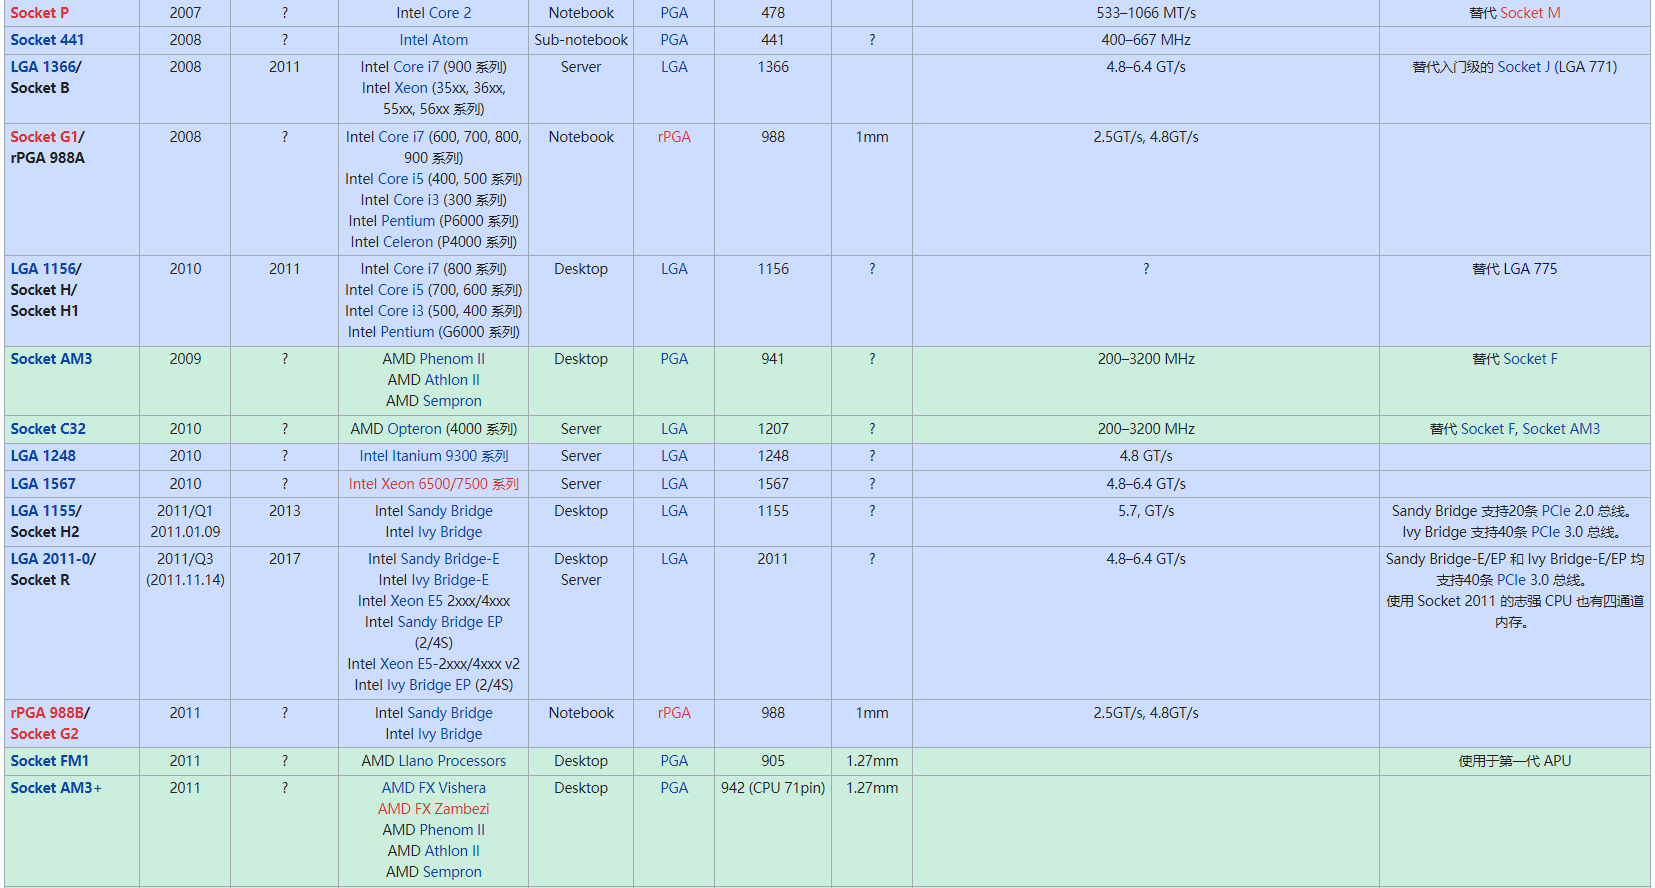Click the AMD FX Vishera link
Viewport: 1655px width, 888px height.
click(x=434, y=788)
